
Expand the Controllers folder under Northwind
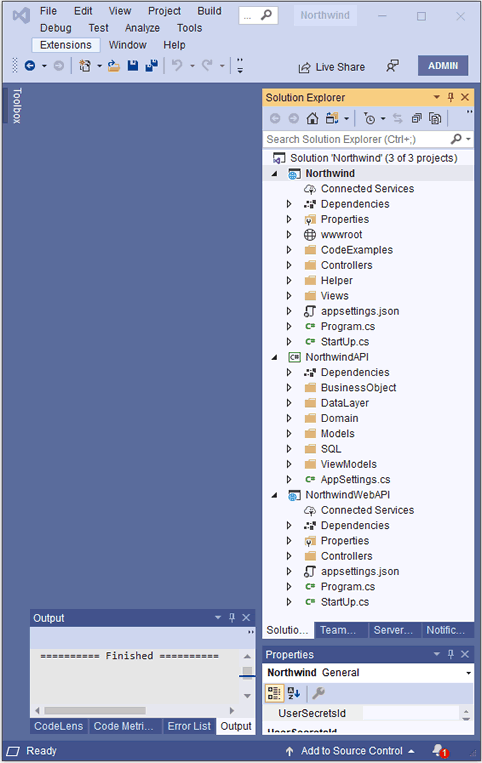point(288,265)
